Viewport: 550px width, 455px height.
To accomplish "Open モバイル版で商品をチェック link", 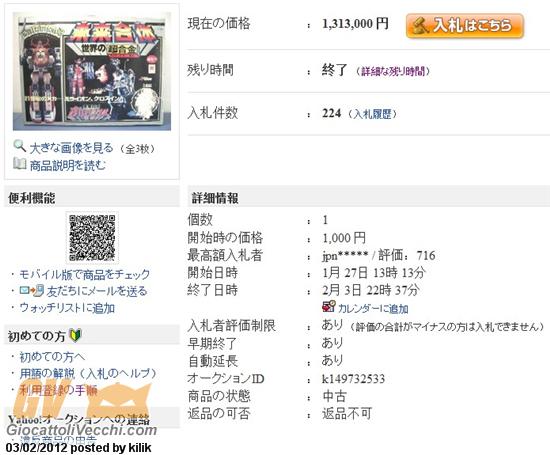I will click(x=85, y=274).
